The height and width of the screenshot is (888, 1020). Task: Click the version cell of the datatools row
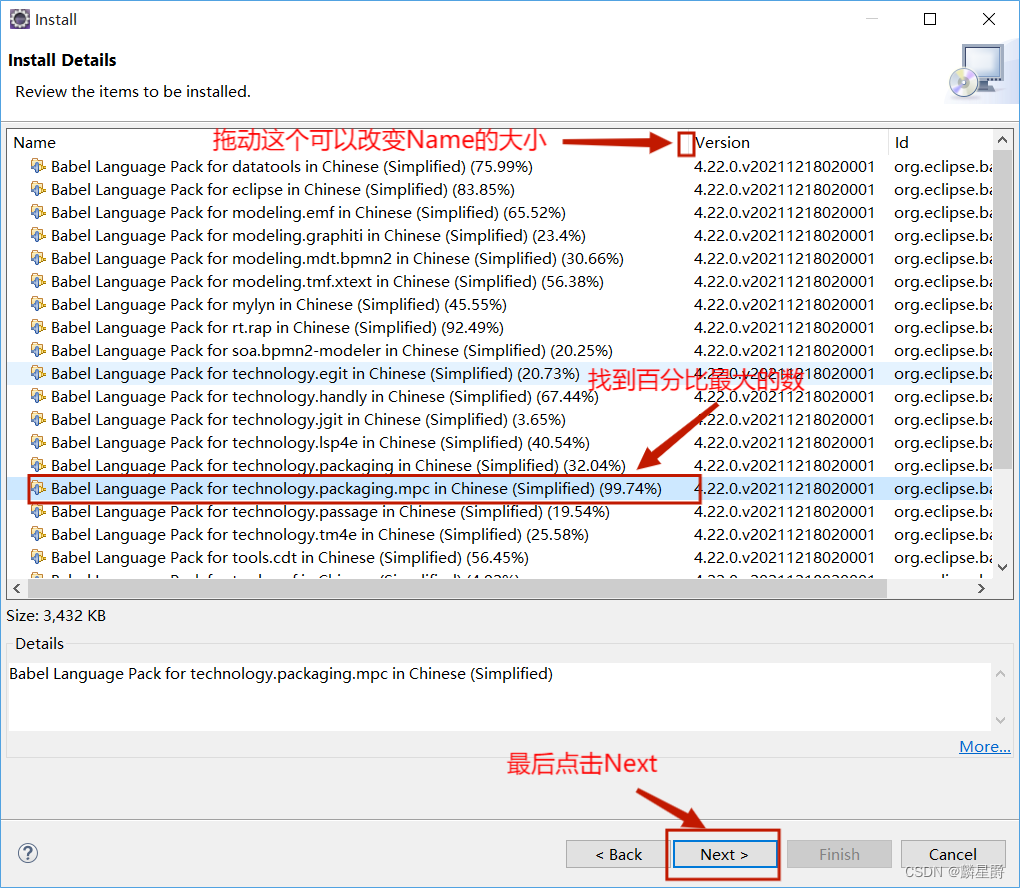(784, 167)
